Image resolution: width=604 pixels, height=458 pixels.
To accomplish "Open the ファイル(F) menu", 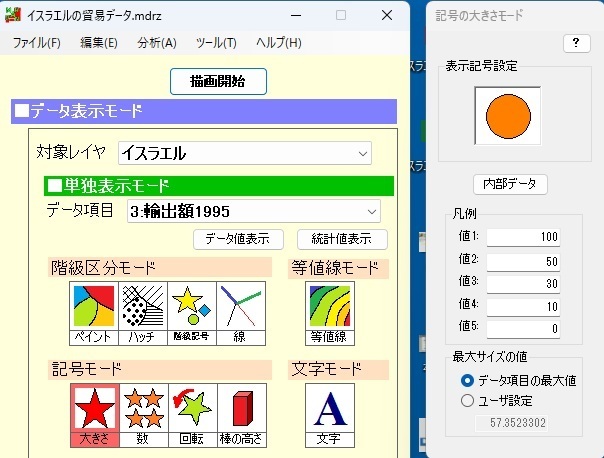I will point(37,43).
